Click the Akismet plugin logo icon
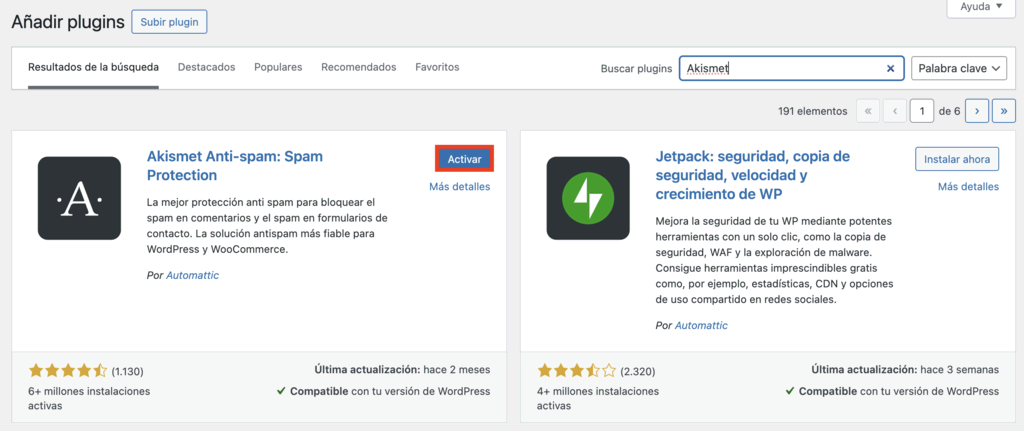This screenshot has width=1024, height=431. pos(79,198)
